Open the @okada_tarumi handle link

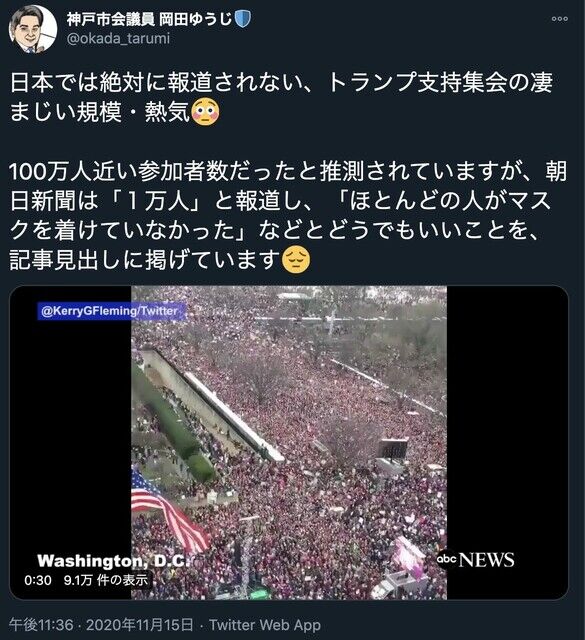pos(118,39)
